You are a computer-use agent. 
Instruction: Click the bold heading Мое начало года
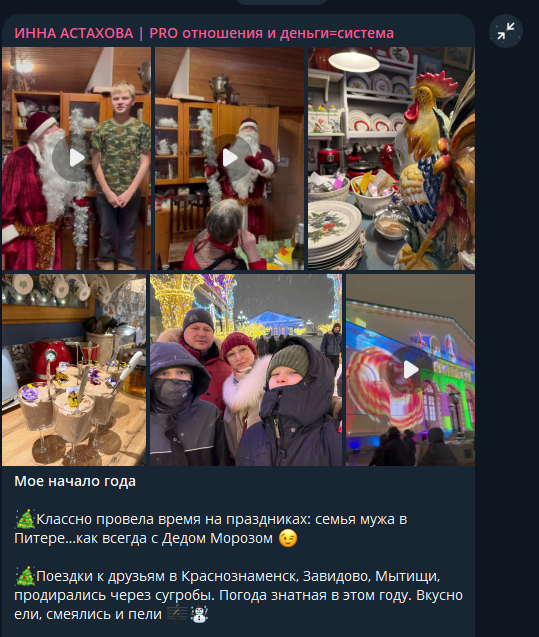(75, 481)
